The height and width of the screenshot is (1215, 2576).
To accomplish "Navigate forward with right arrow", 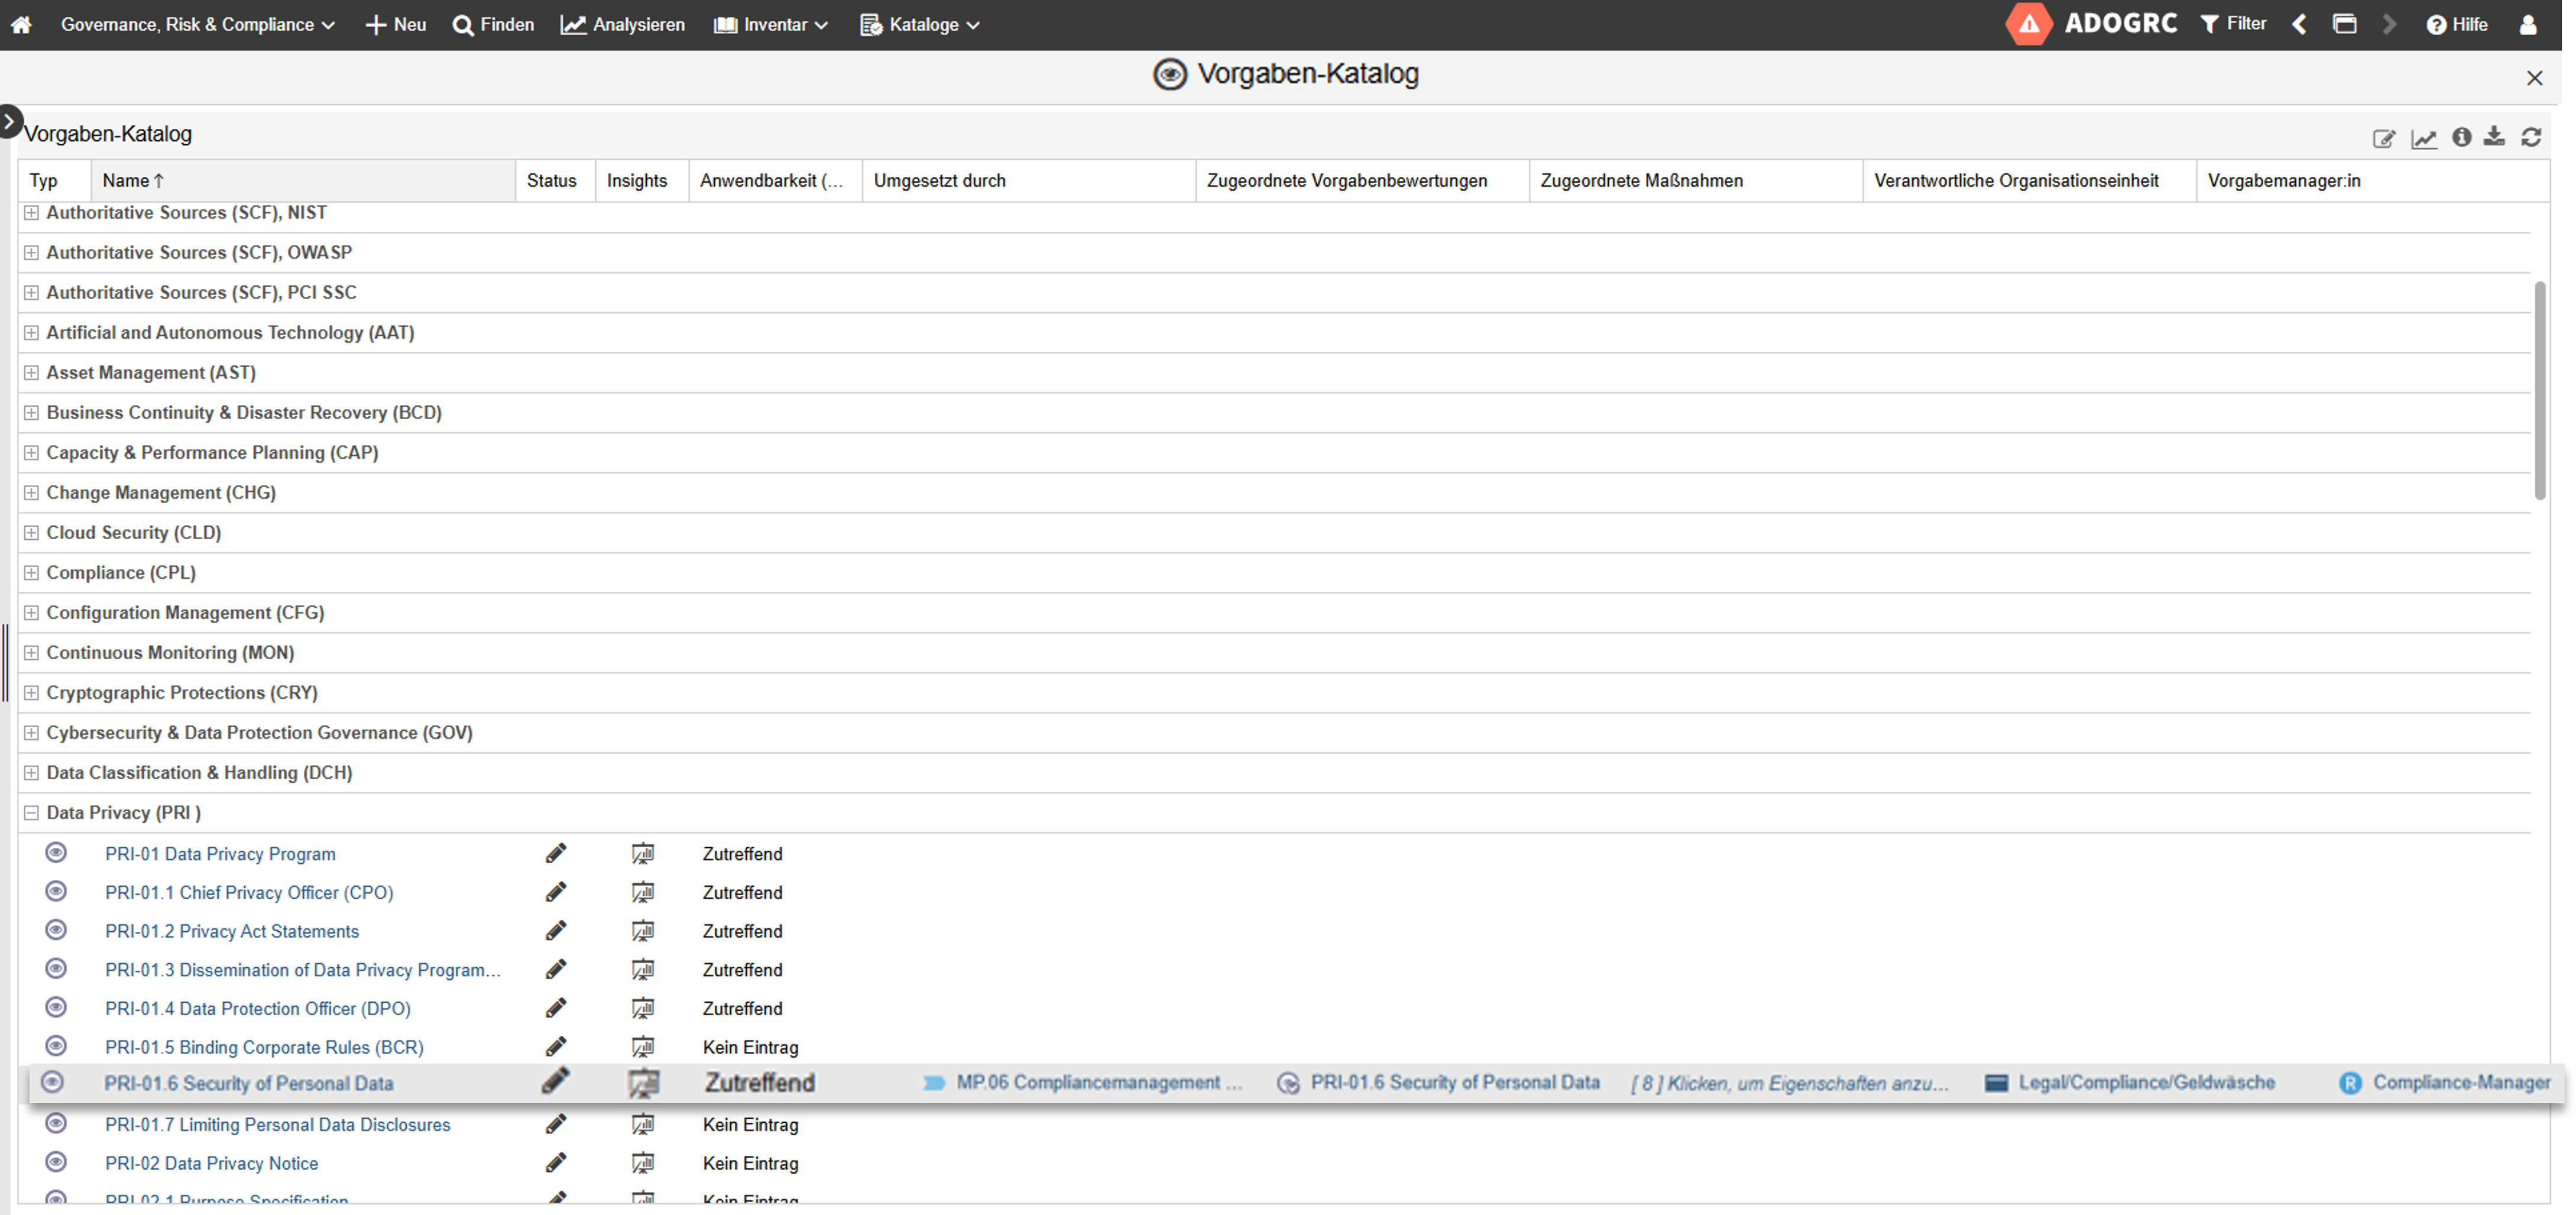I will (x=2389, y=24).
